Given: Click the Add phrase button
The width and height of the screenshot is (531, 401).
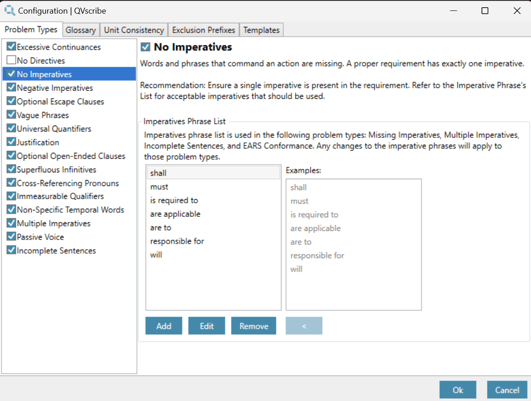Looking at the screenshot, I should pos(164,326).
